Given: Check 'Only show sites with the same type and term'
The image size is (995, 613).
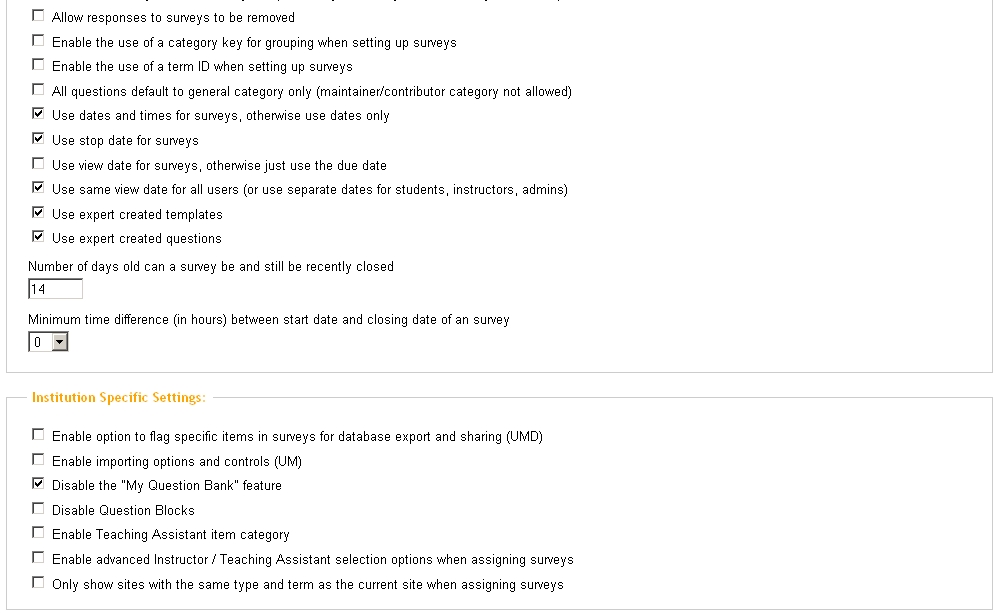Looking at the screenshot, I should [x=38, y=582].
